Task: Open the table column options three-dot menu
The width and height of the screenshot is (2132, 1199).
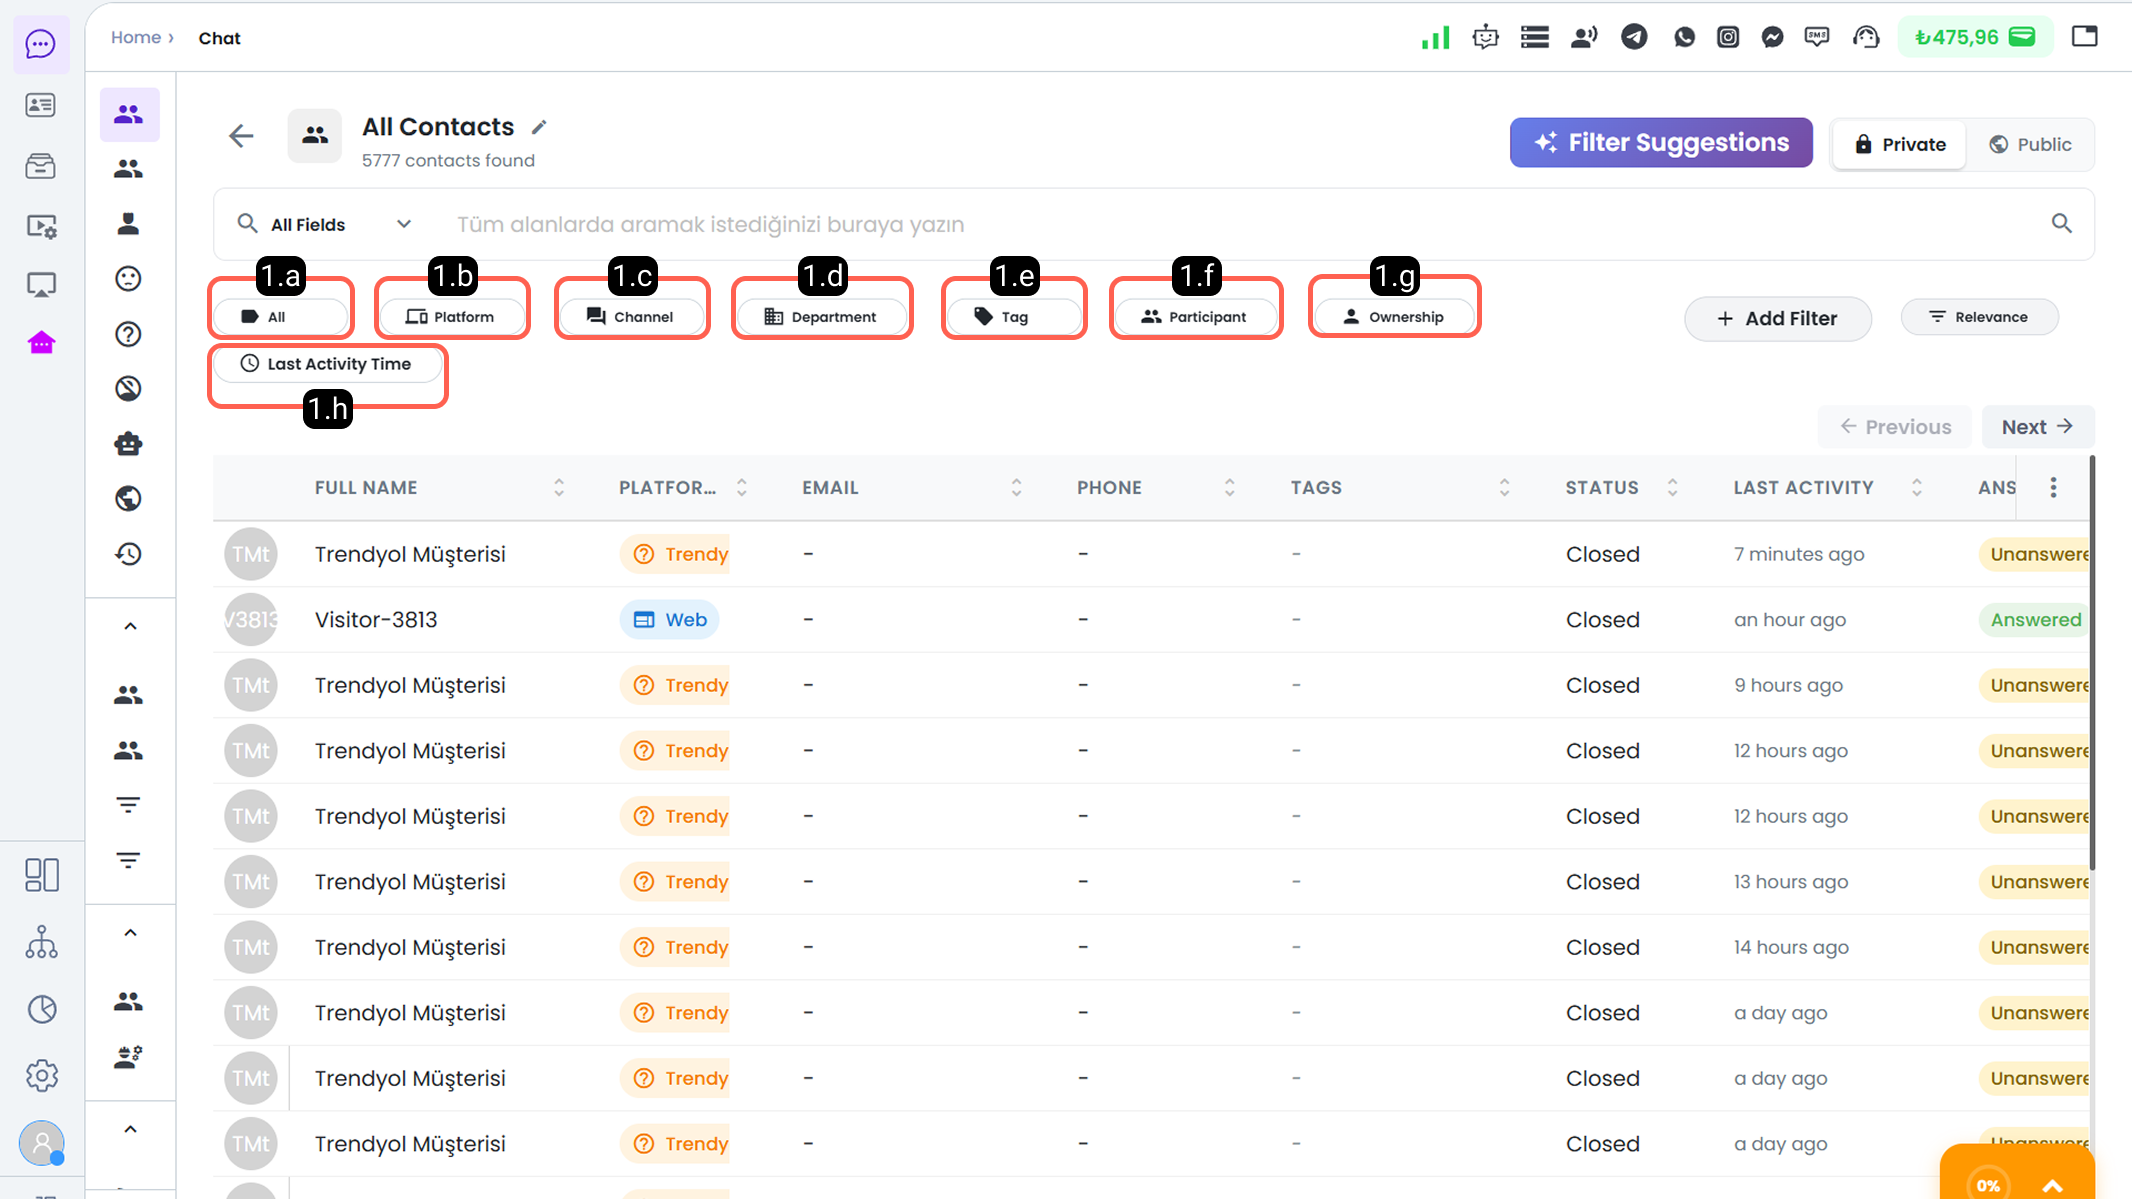Action: 2054,488
